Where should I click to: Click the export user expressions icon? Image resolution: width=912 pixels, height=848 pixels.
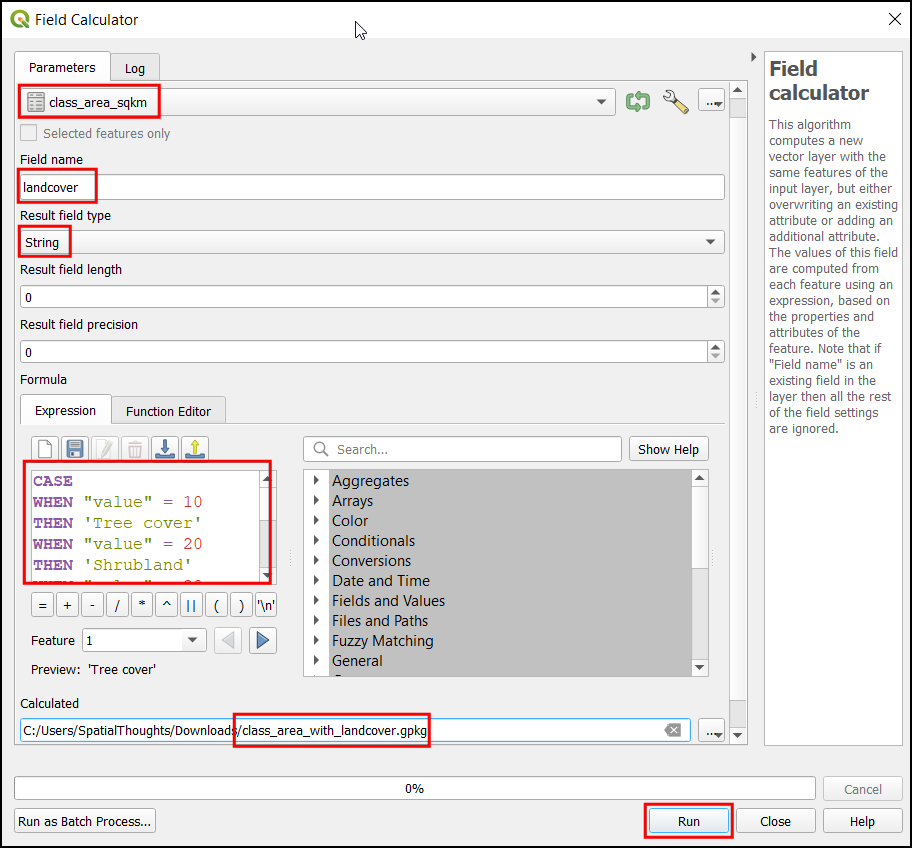tap(195, 449)
